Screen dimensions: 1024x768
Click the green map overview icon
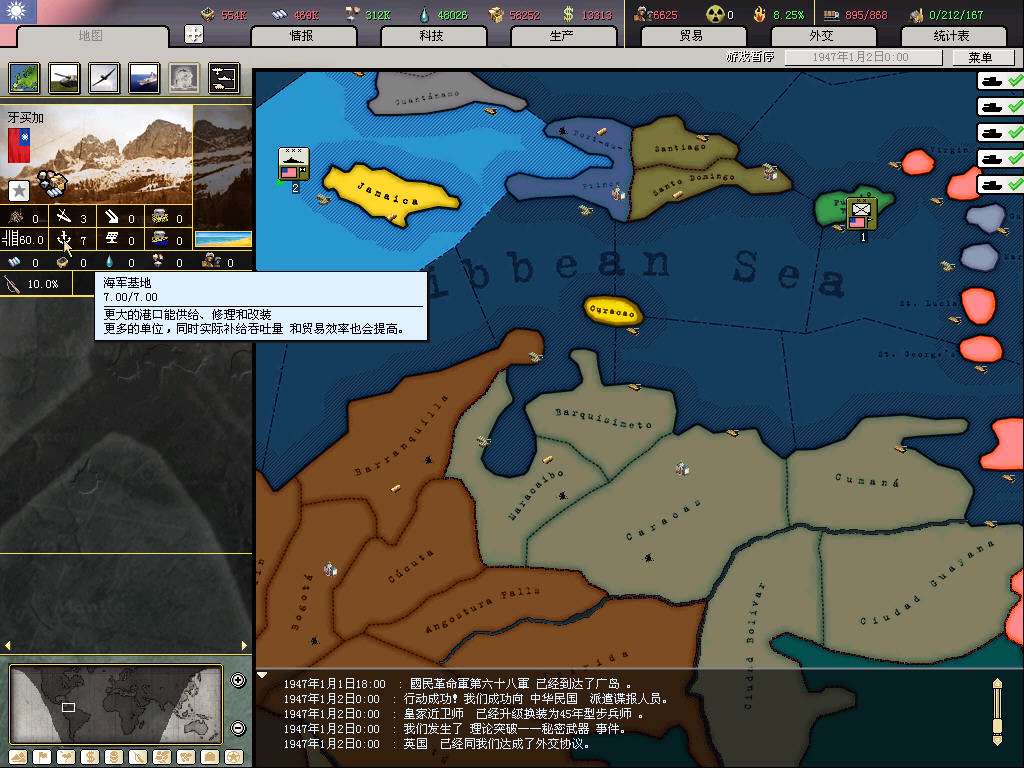pos(25,77)
